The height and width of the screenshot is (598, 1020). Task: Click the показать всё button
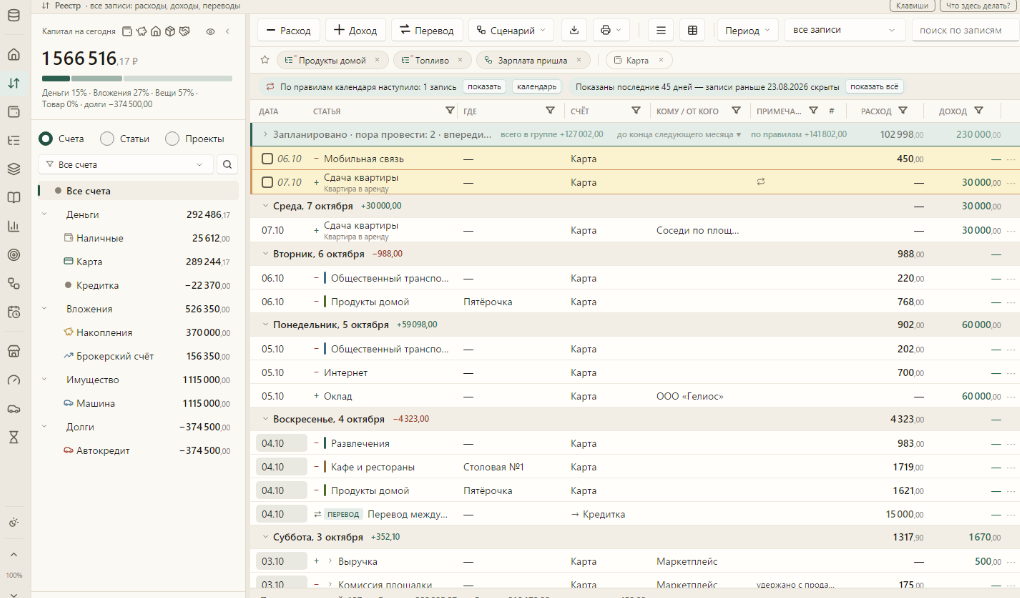tap(874, 87)
